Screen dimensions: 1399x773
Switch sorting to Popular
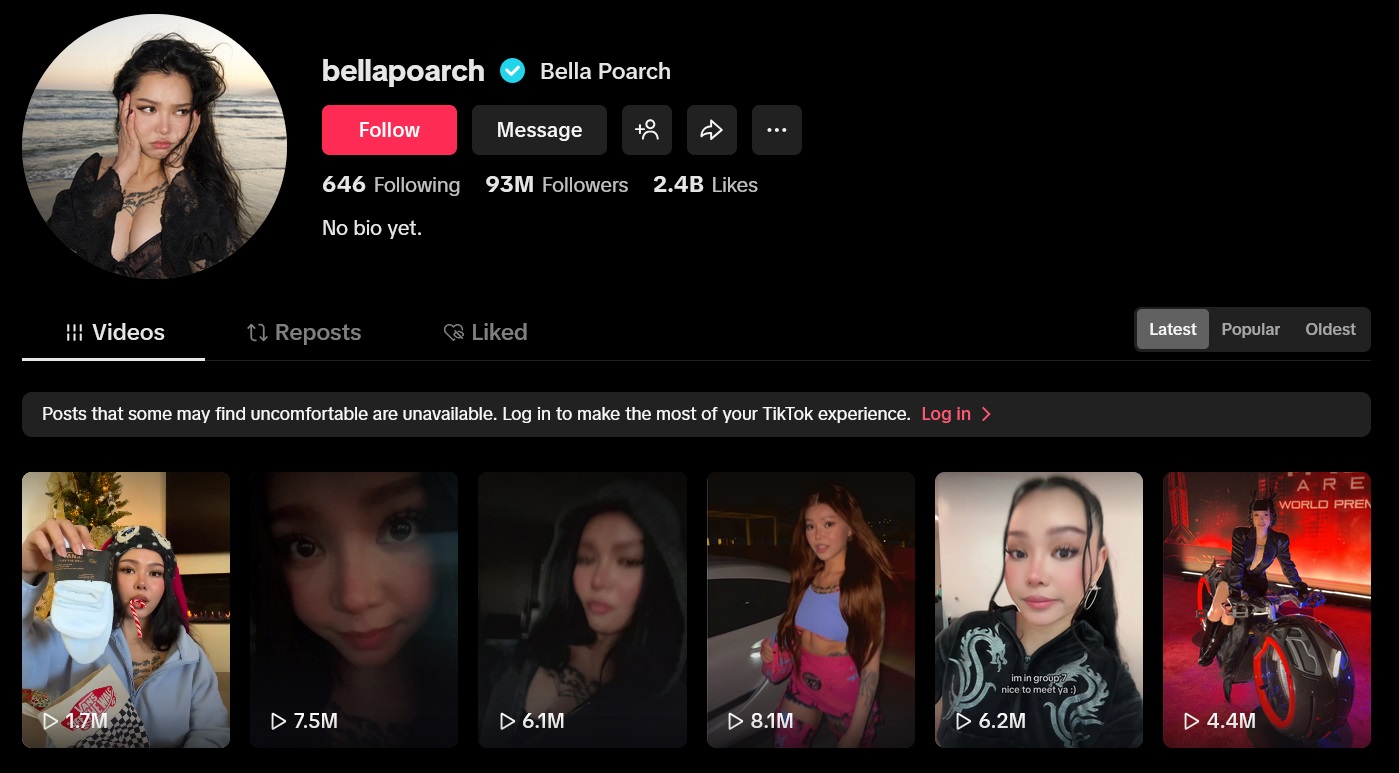pos(1250,329)
